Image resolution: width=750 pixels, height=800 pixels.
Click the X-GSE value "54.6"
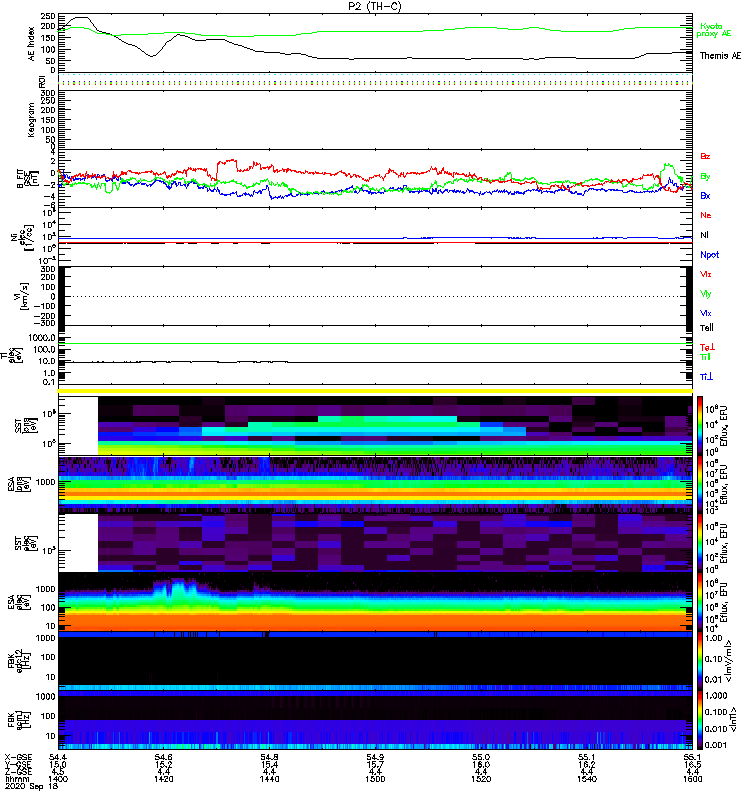[163, 757]
